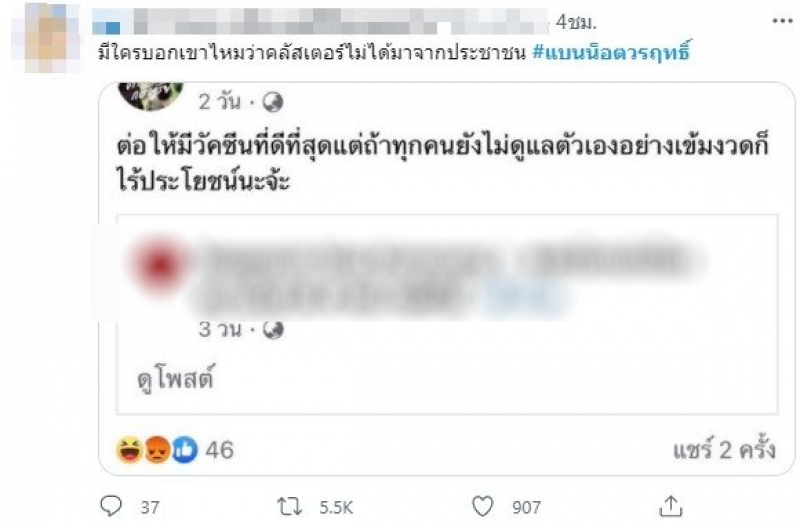Open the pixelated tweet author avatar
Viewport: 800px width, 526px height.
pyautogui.click(x=46, y=38)
